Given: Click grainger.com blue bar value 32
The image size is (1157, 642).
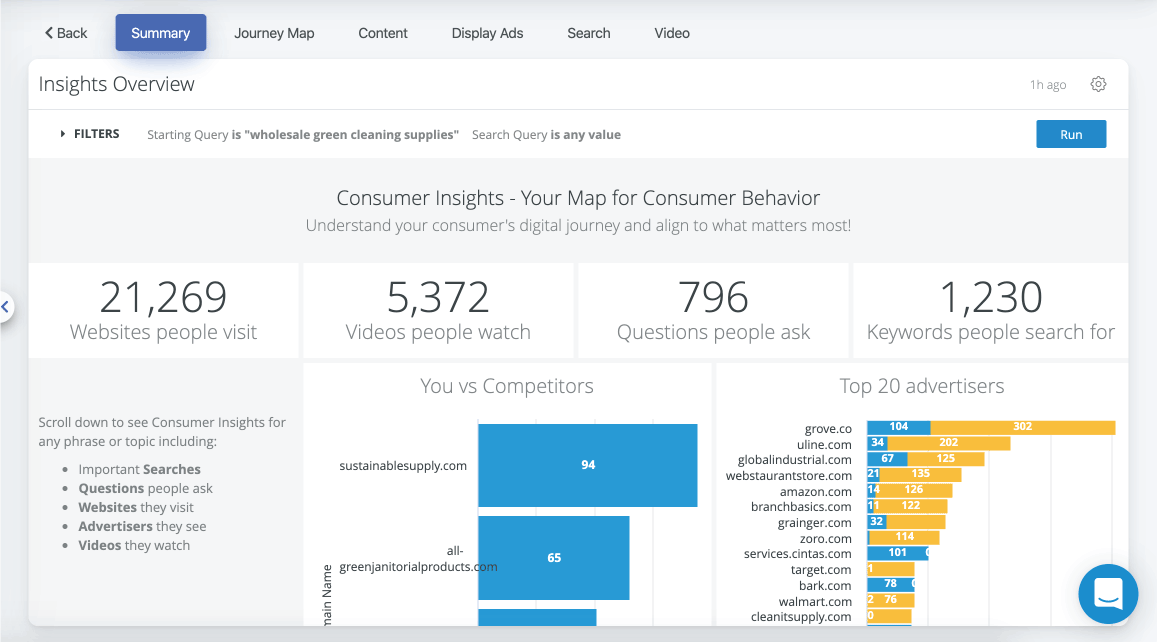Looking at the screenshot, I should 877,522.
